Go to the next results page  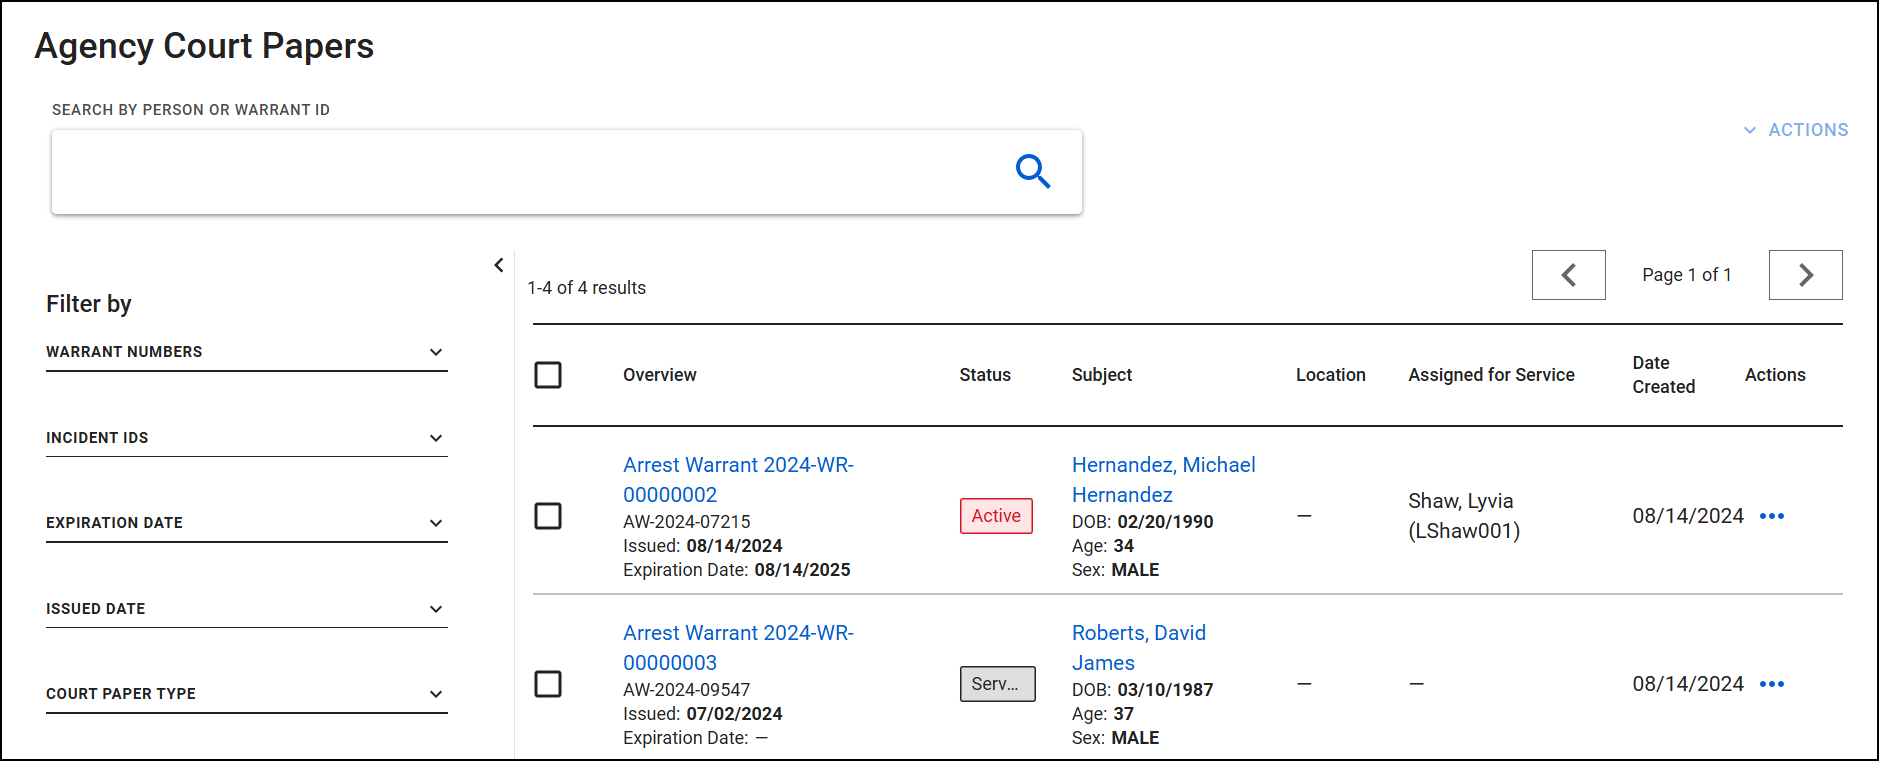click(x=1805, y=275)
